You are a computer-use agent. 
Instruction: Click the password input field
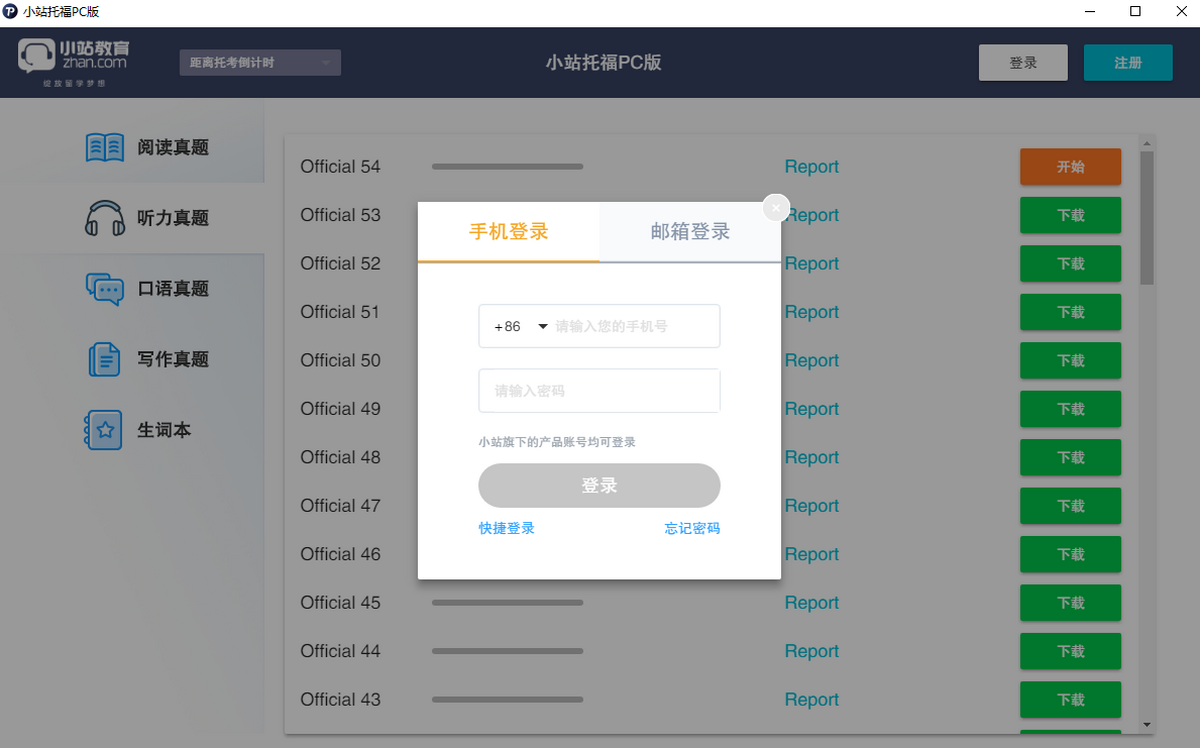click(x=599, y=391)
